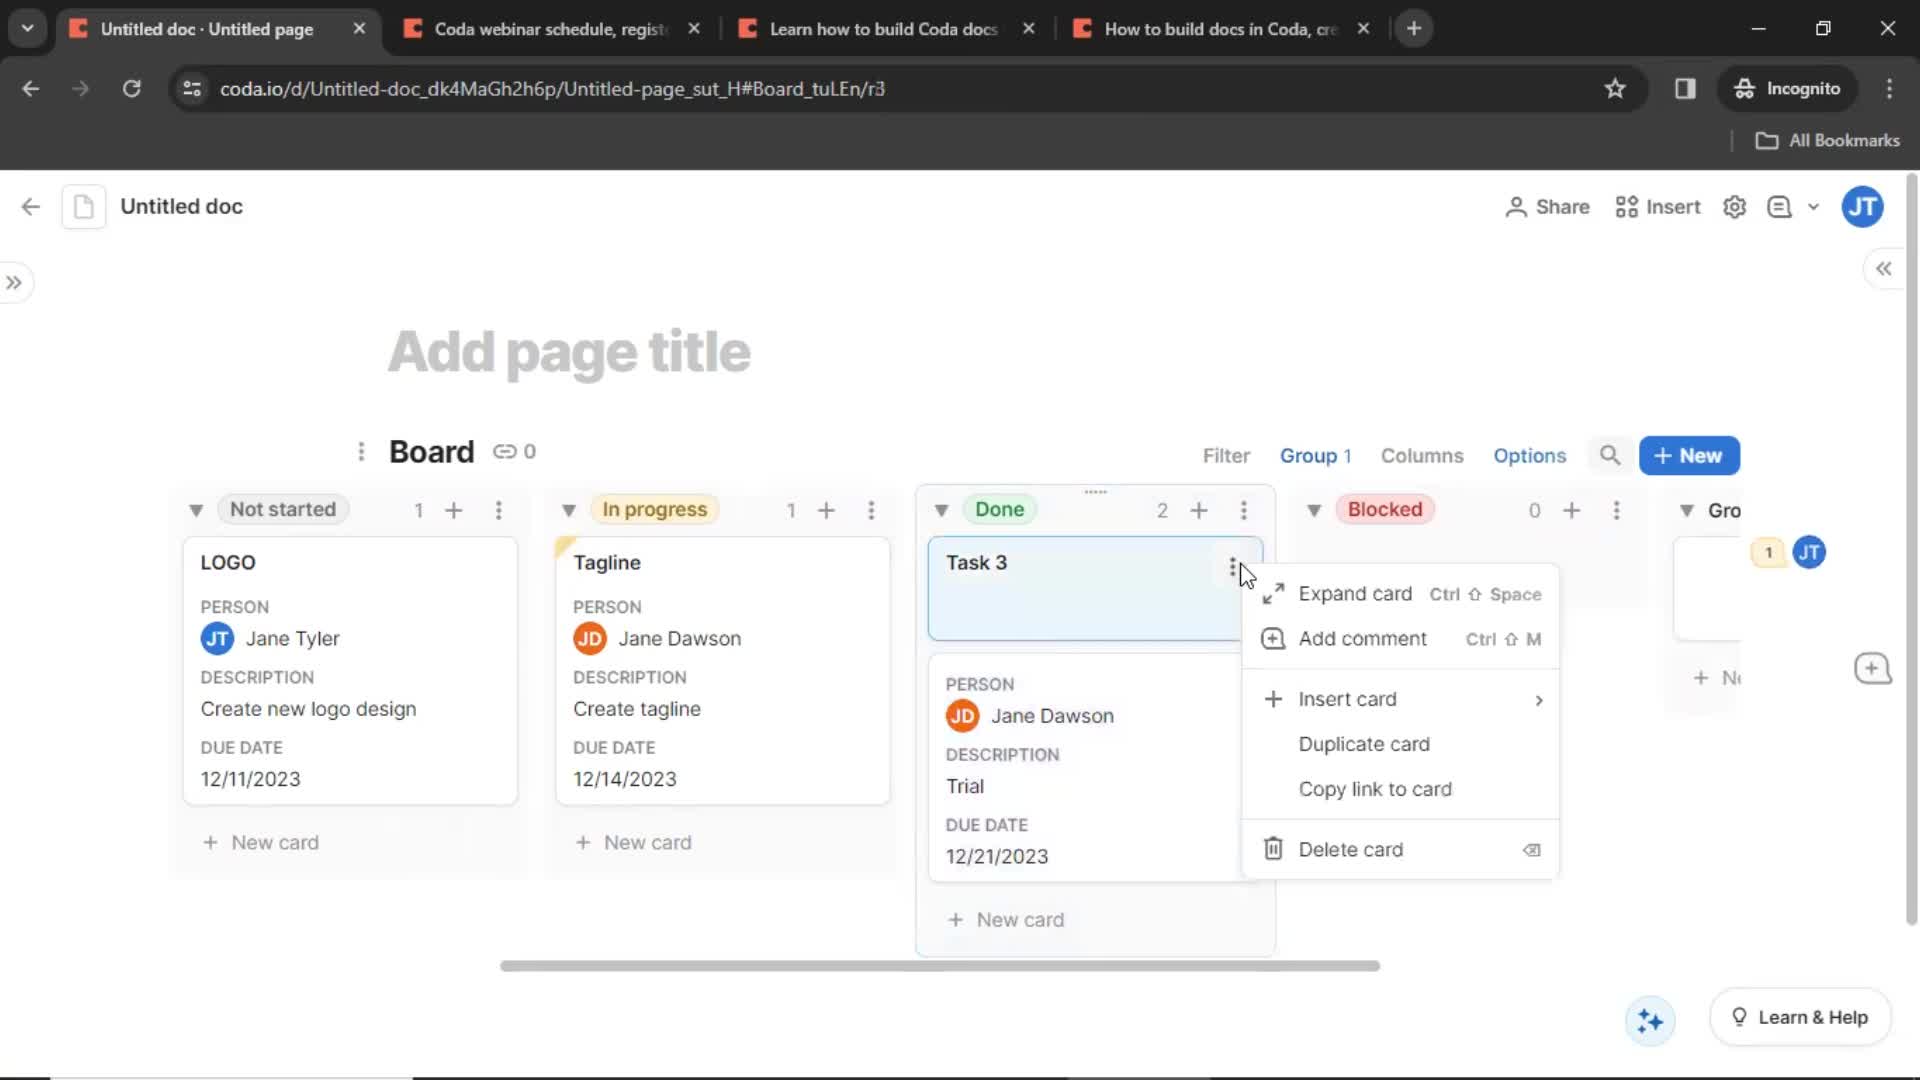Click the In progress column options icon
Viewport: 1920px width, 1080px height.
(x=872, y=510)
